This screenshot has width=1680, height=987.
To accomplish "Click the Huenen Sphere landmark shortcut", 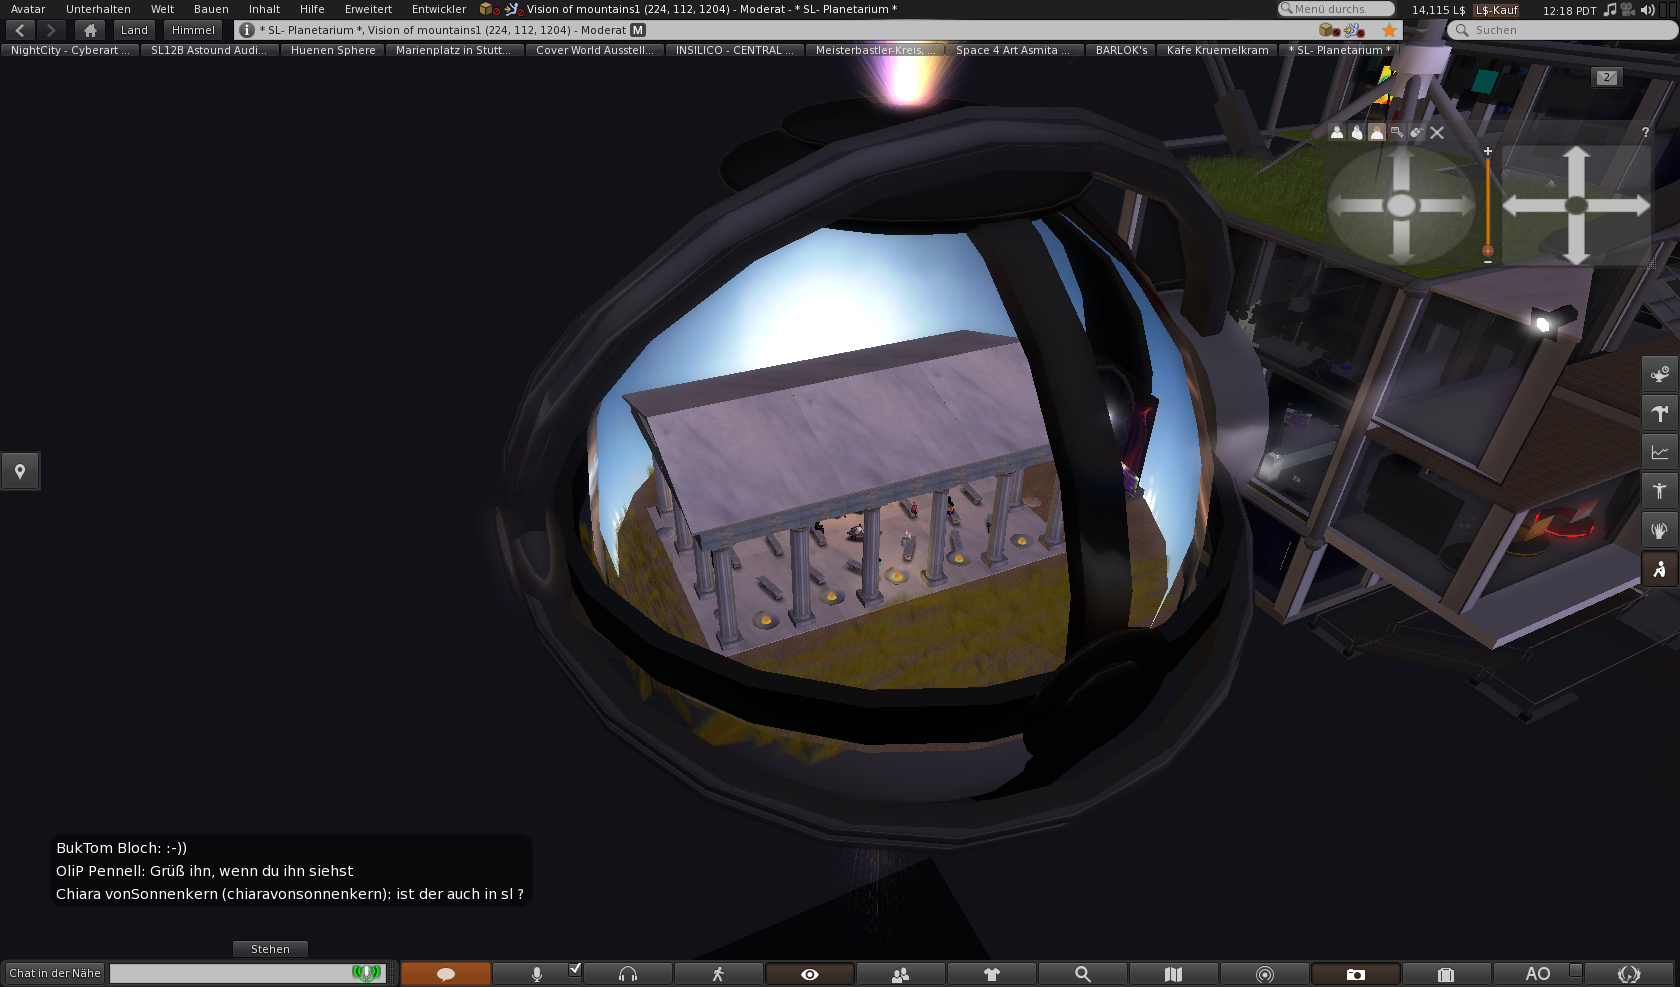I will (333, 50).
